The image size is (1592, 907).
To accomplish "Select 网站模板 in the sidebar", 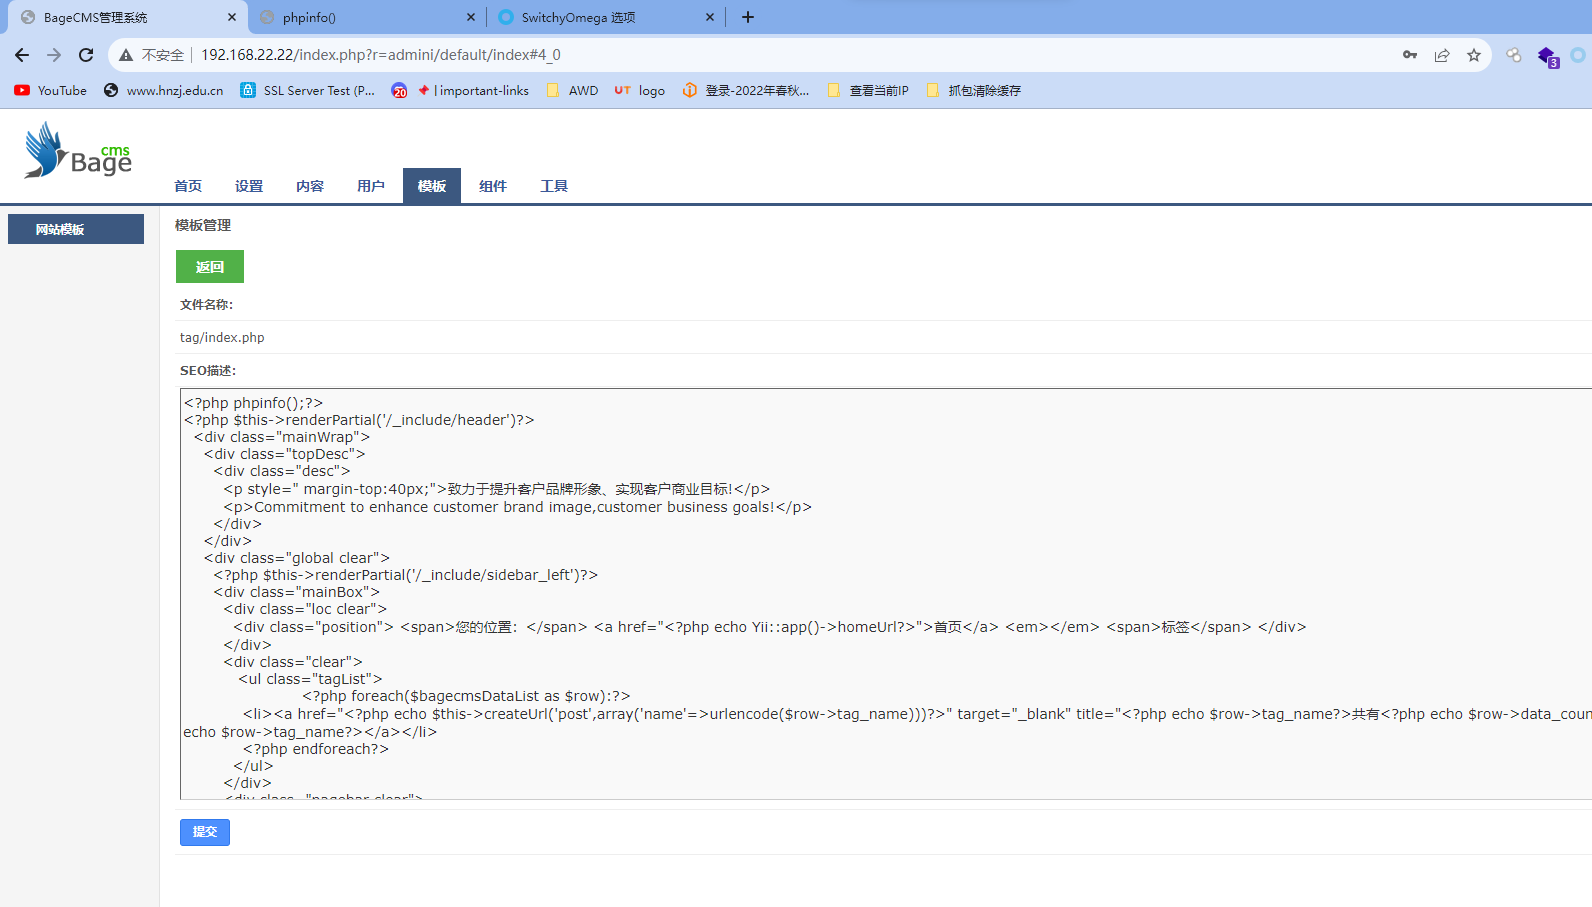I will coord(76,229).
